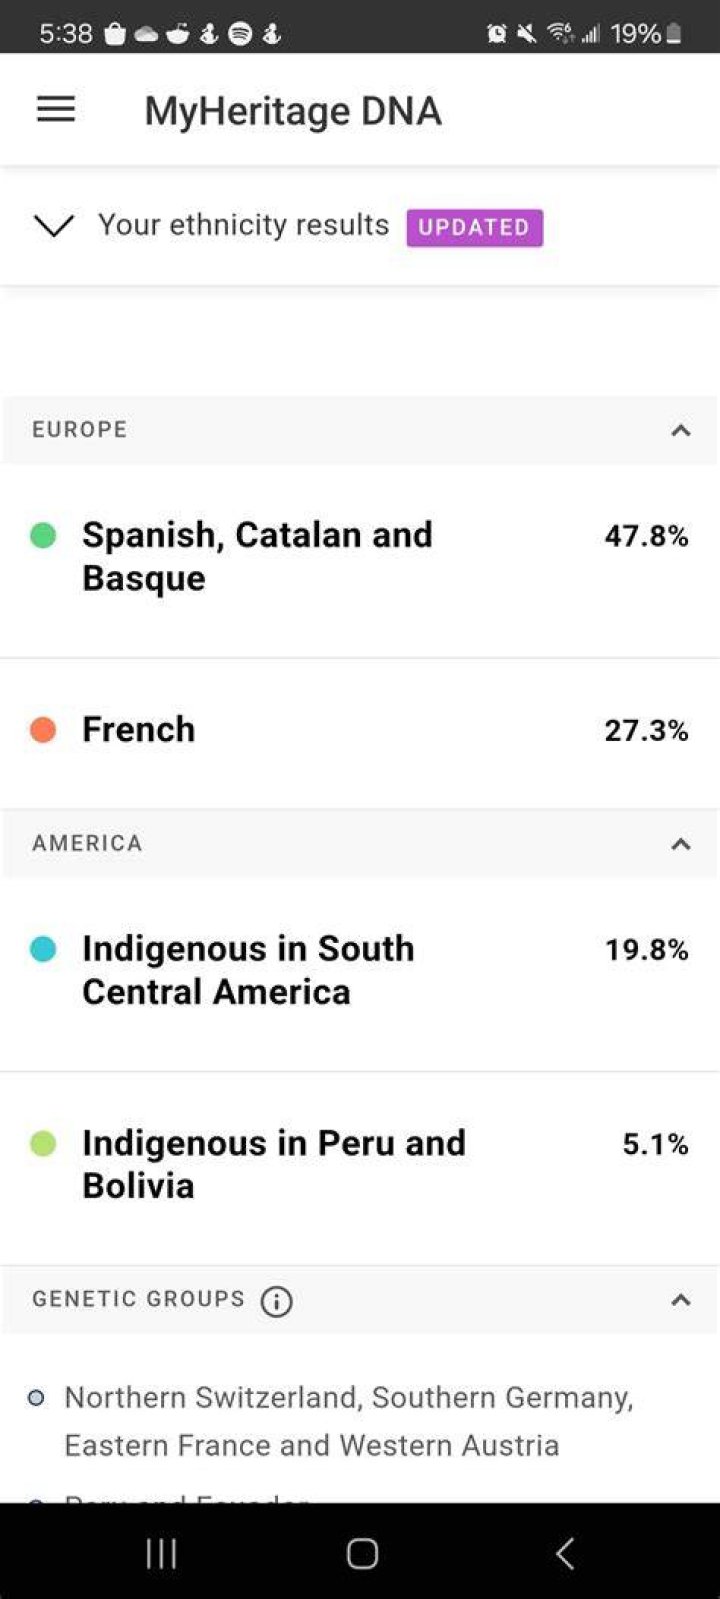720x1599 pixels.
Task: Collapse the Europe section
Action: tap(681, 430)
